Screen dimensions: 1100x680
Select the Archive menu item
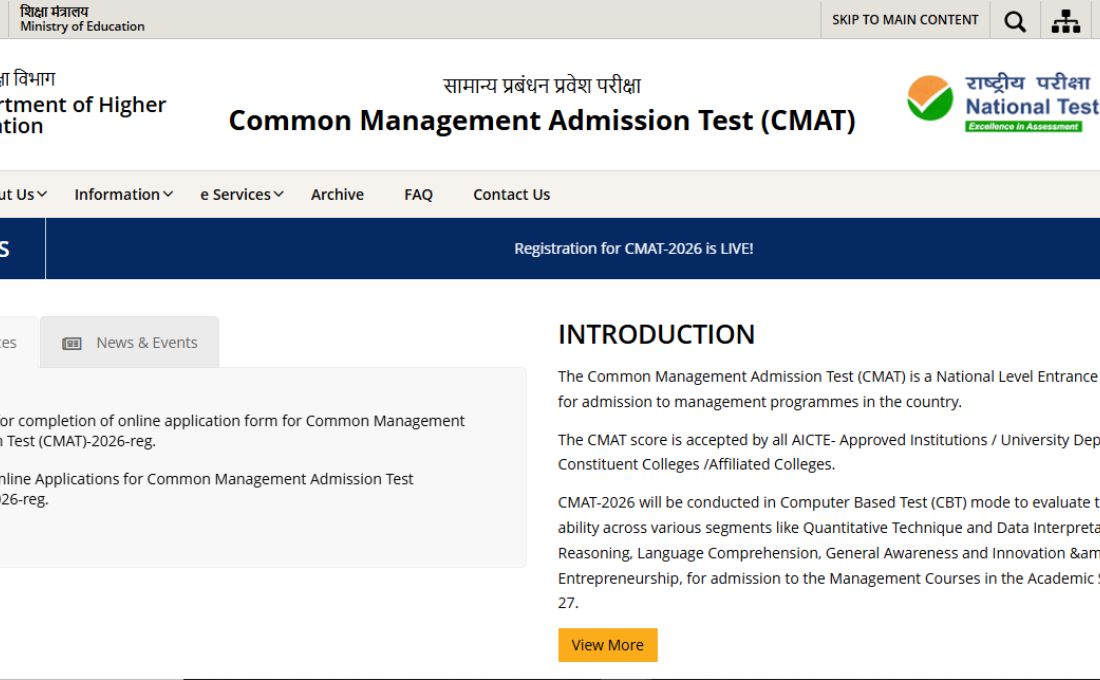coord(337,194)
